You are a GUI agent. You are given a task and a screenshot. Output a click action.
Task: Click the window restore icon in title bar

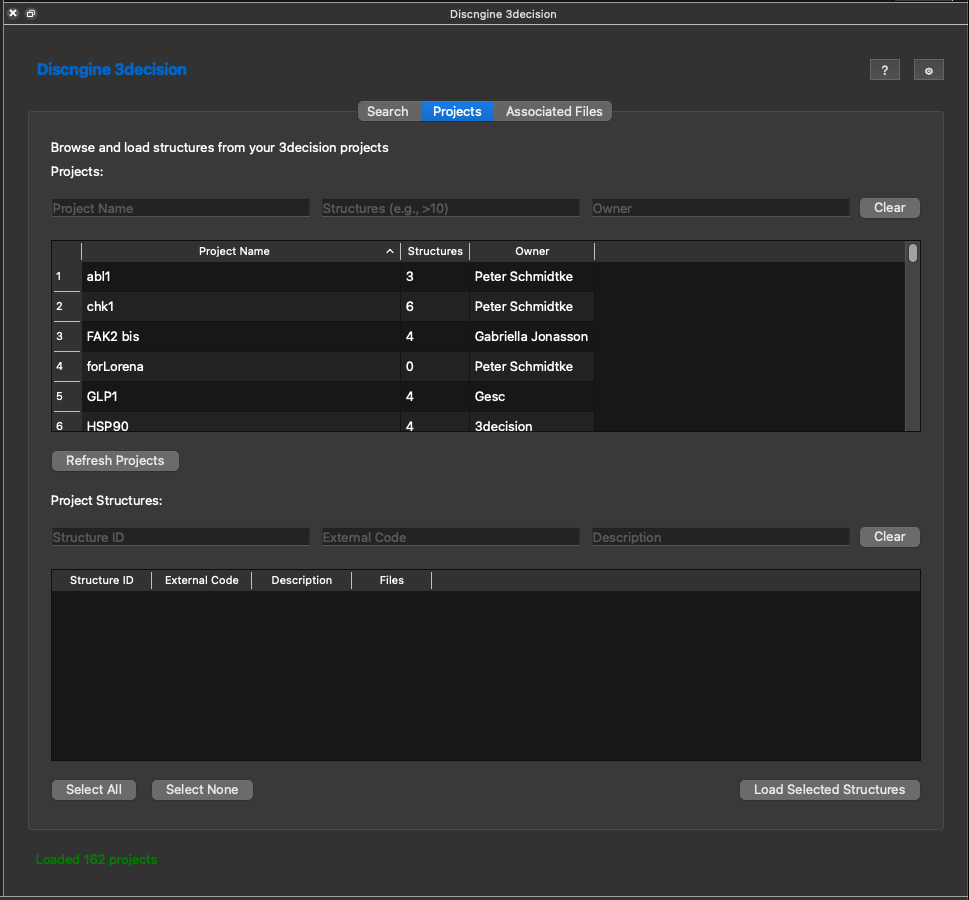31,13
